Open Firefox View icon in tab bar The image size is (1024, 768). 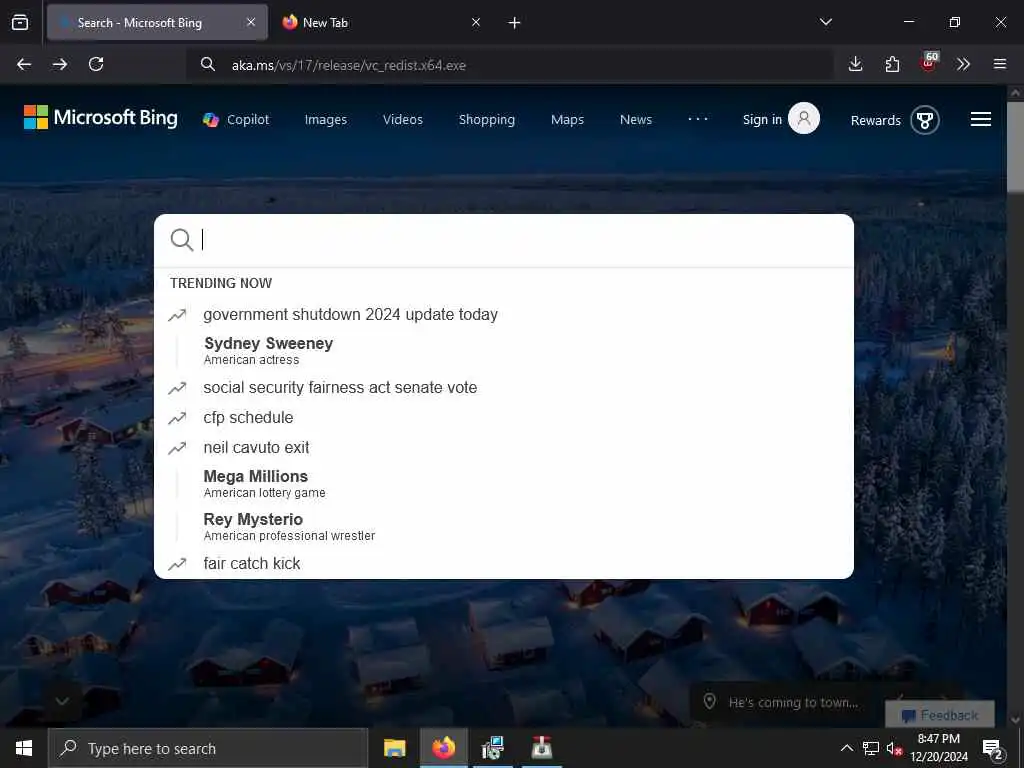(x=20, y=22)
